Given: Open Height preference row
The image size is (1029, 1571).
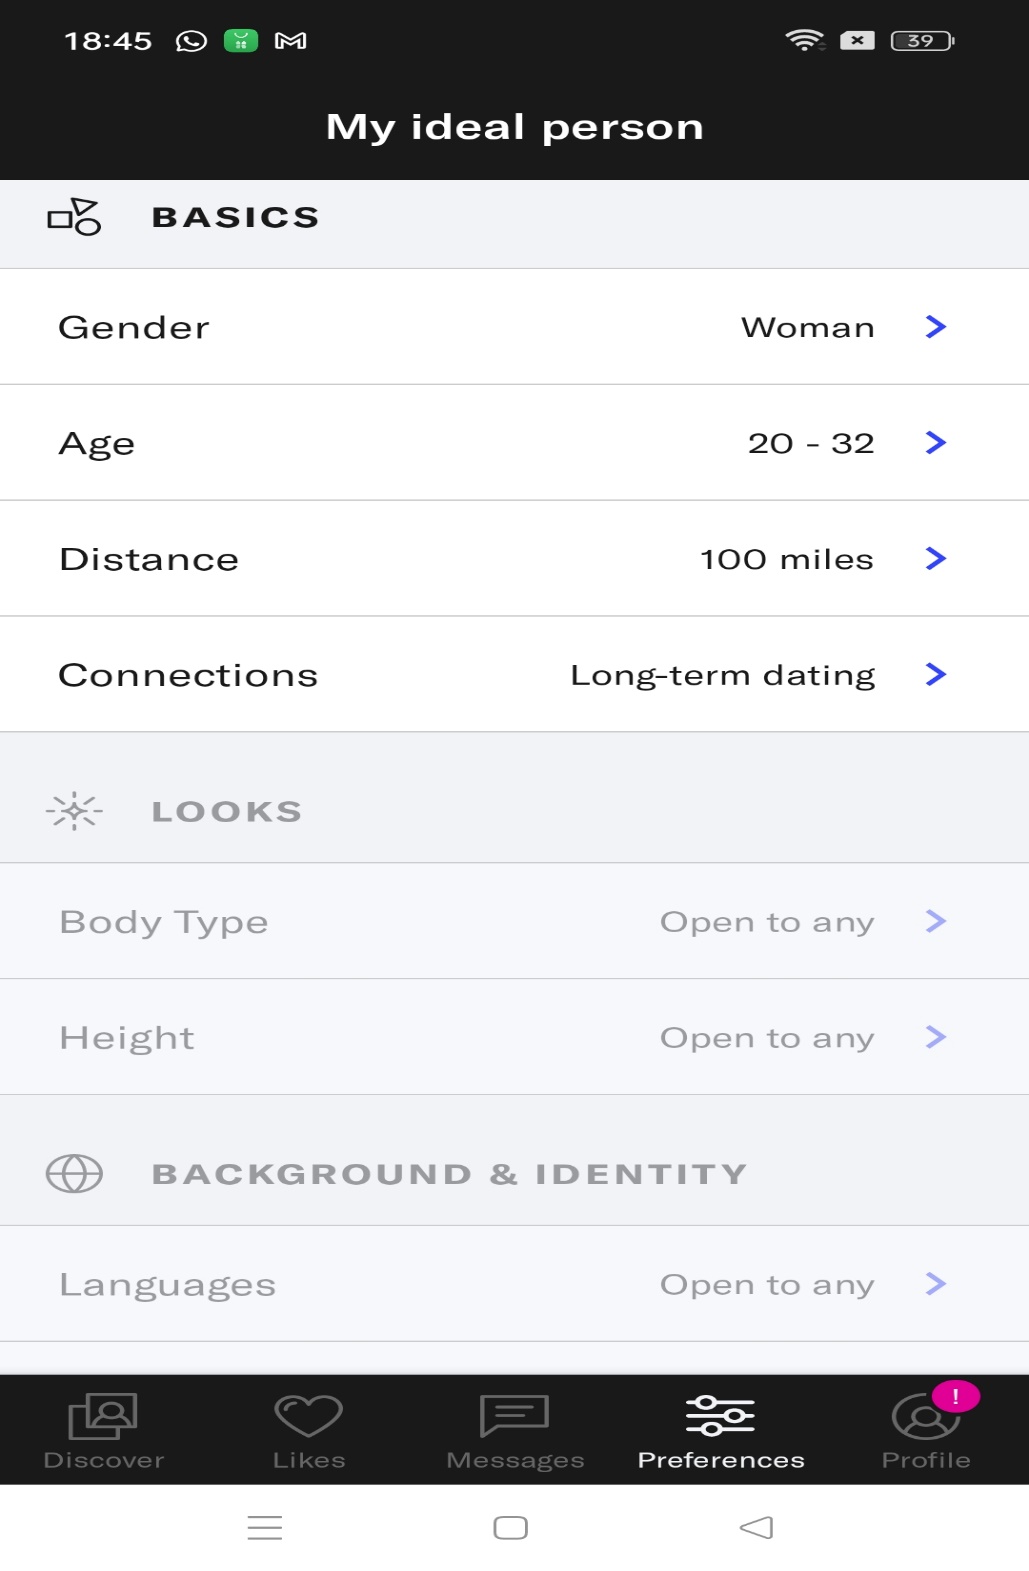Looking at the screenshot, I should [x=514, y=1037].
